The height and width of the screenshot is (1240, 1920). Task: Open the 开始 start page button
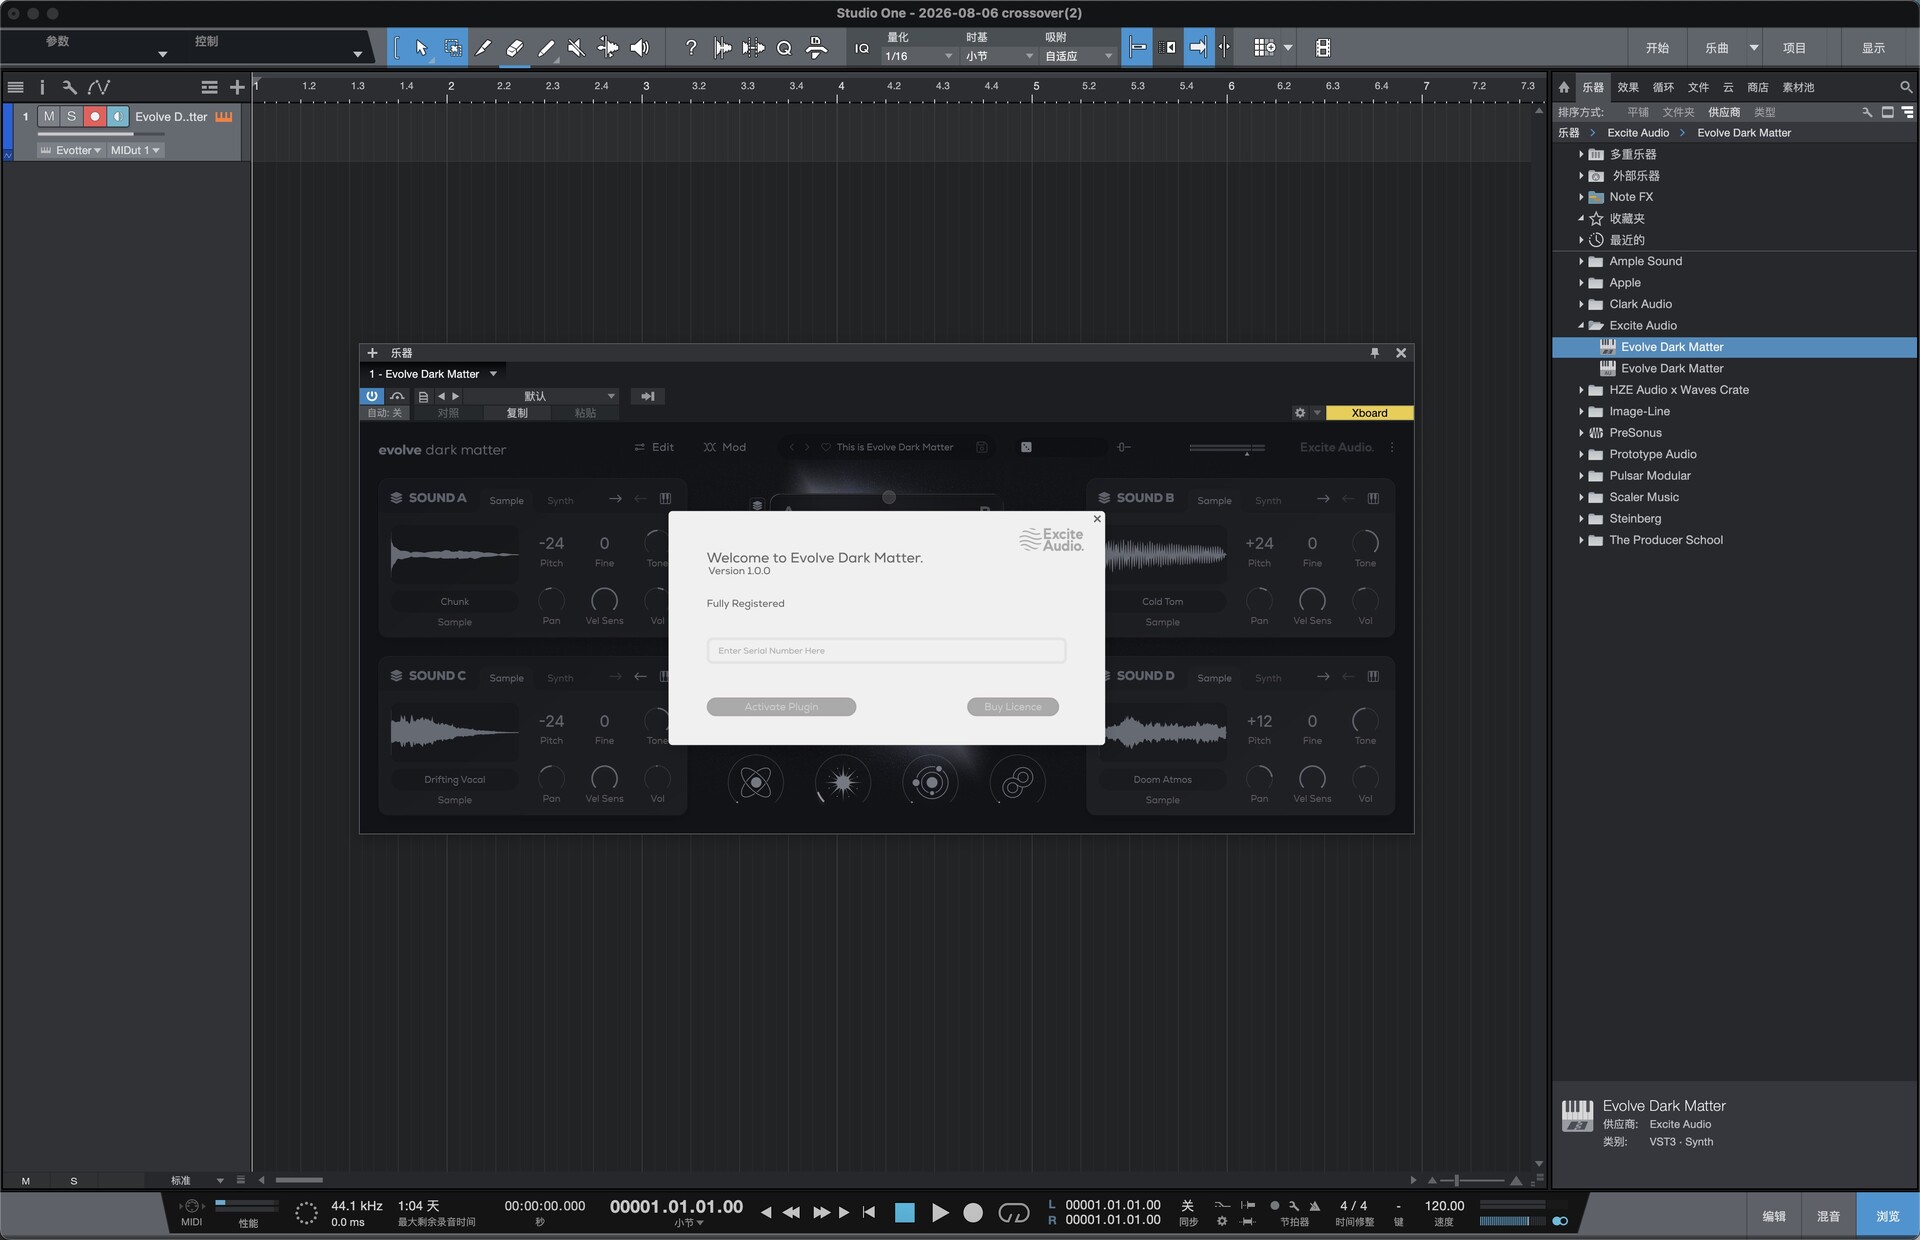[x=1657, y=48]
